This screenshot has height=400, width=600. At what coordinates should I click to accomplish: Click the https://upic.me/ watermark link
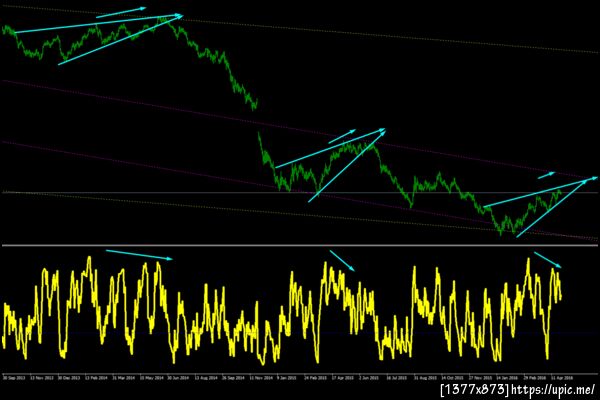(553, 390)
